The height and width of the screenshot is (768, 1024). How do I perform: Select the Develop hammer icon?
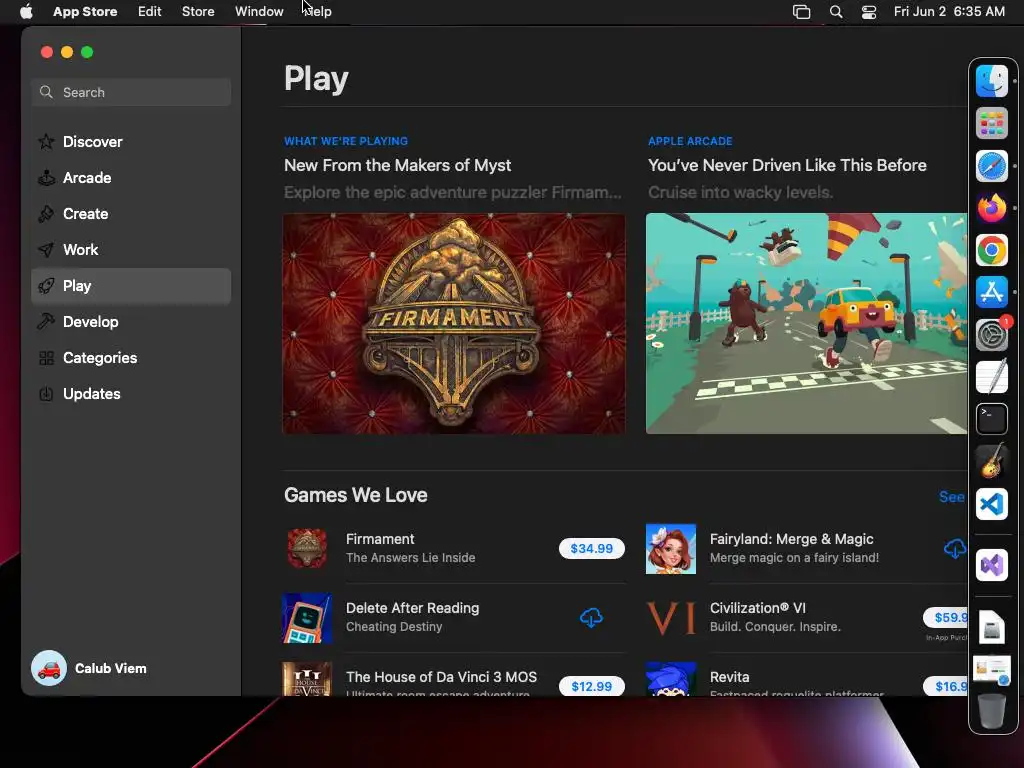click(46, 321)
